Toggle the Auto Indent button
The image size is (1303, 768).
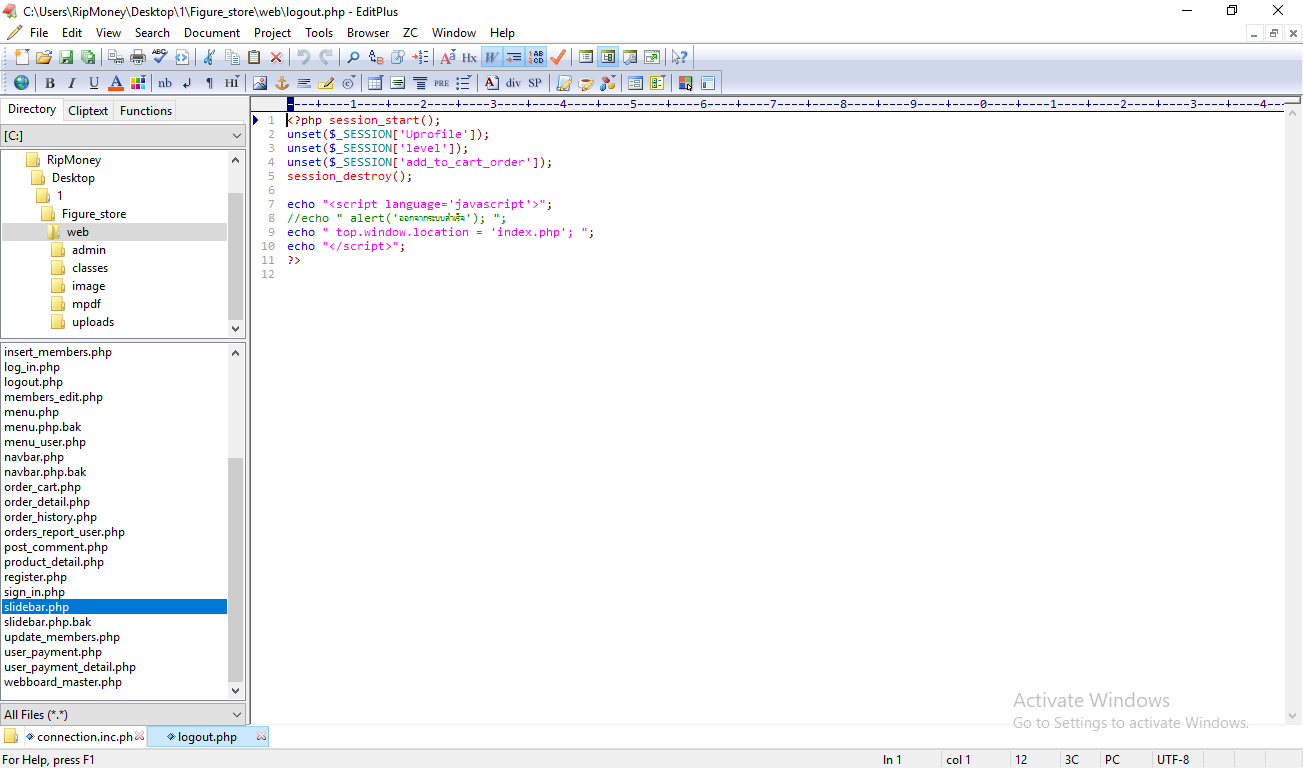[514, 57]
